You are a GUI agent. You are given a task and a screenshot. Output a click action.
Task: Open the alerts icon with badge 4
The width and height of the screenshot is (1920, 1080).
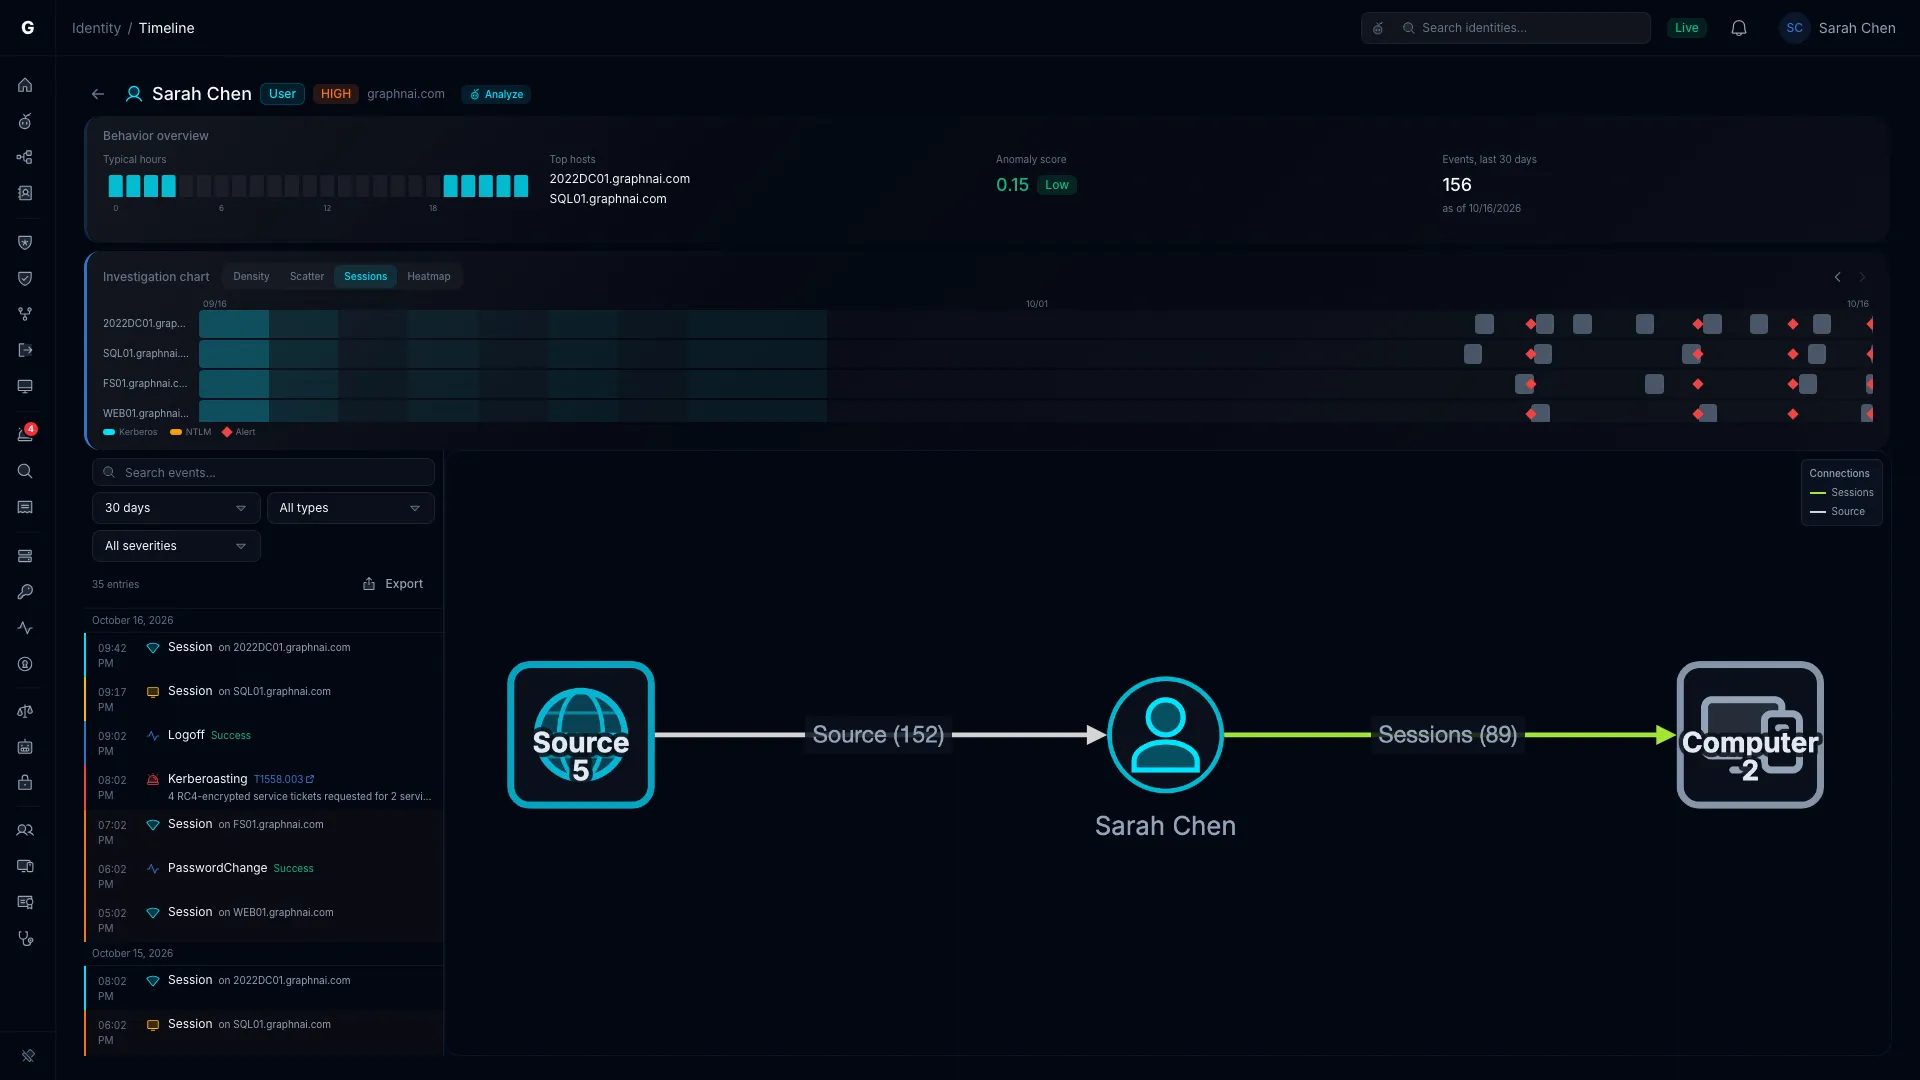(x=25, y=434)
